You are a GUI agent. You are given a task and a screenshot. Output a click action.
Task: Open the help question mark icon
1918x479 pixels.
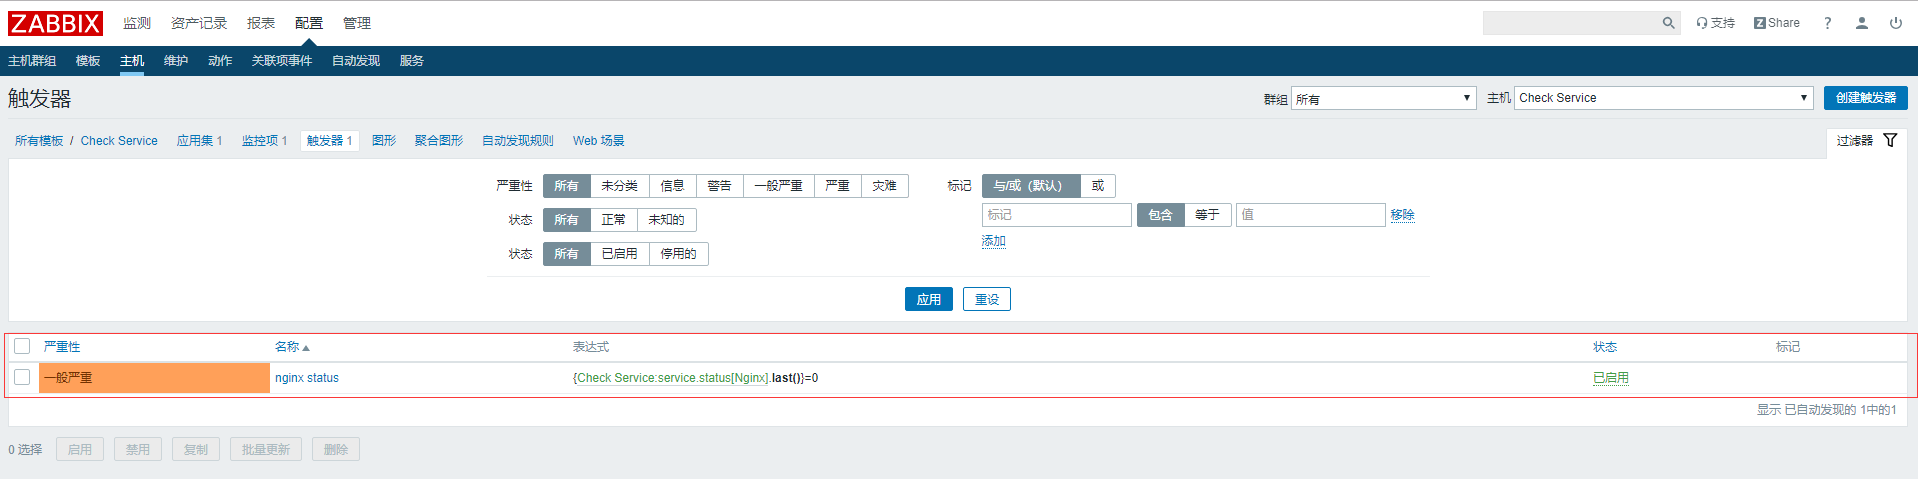coord(1827,23)
